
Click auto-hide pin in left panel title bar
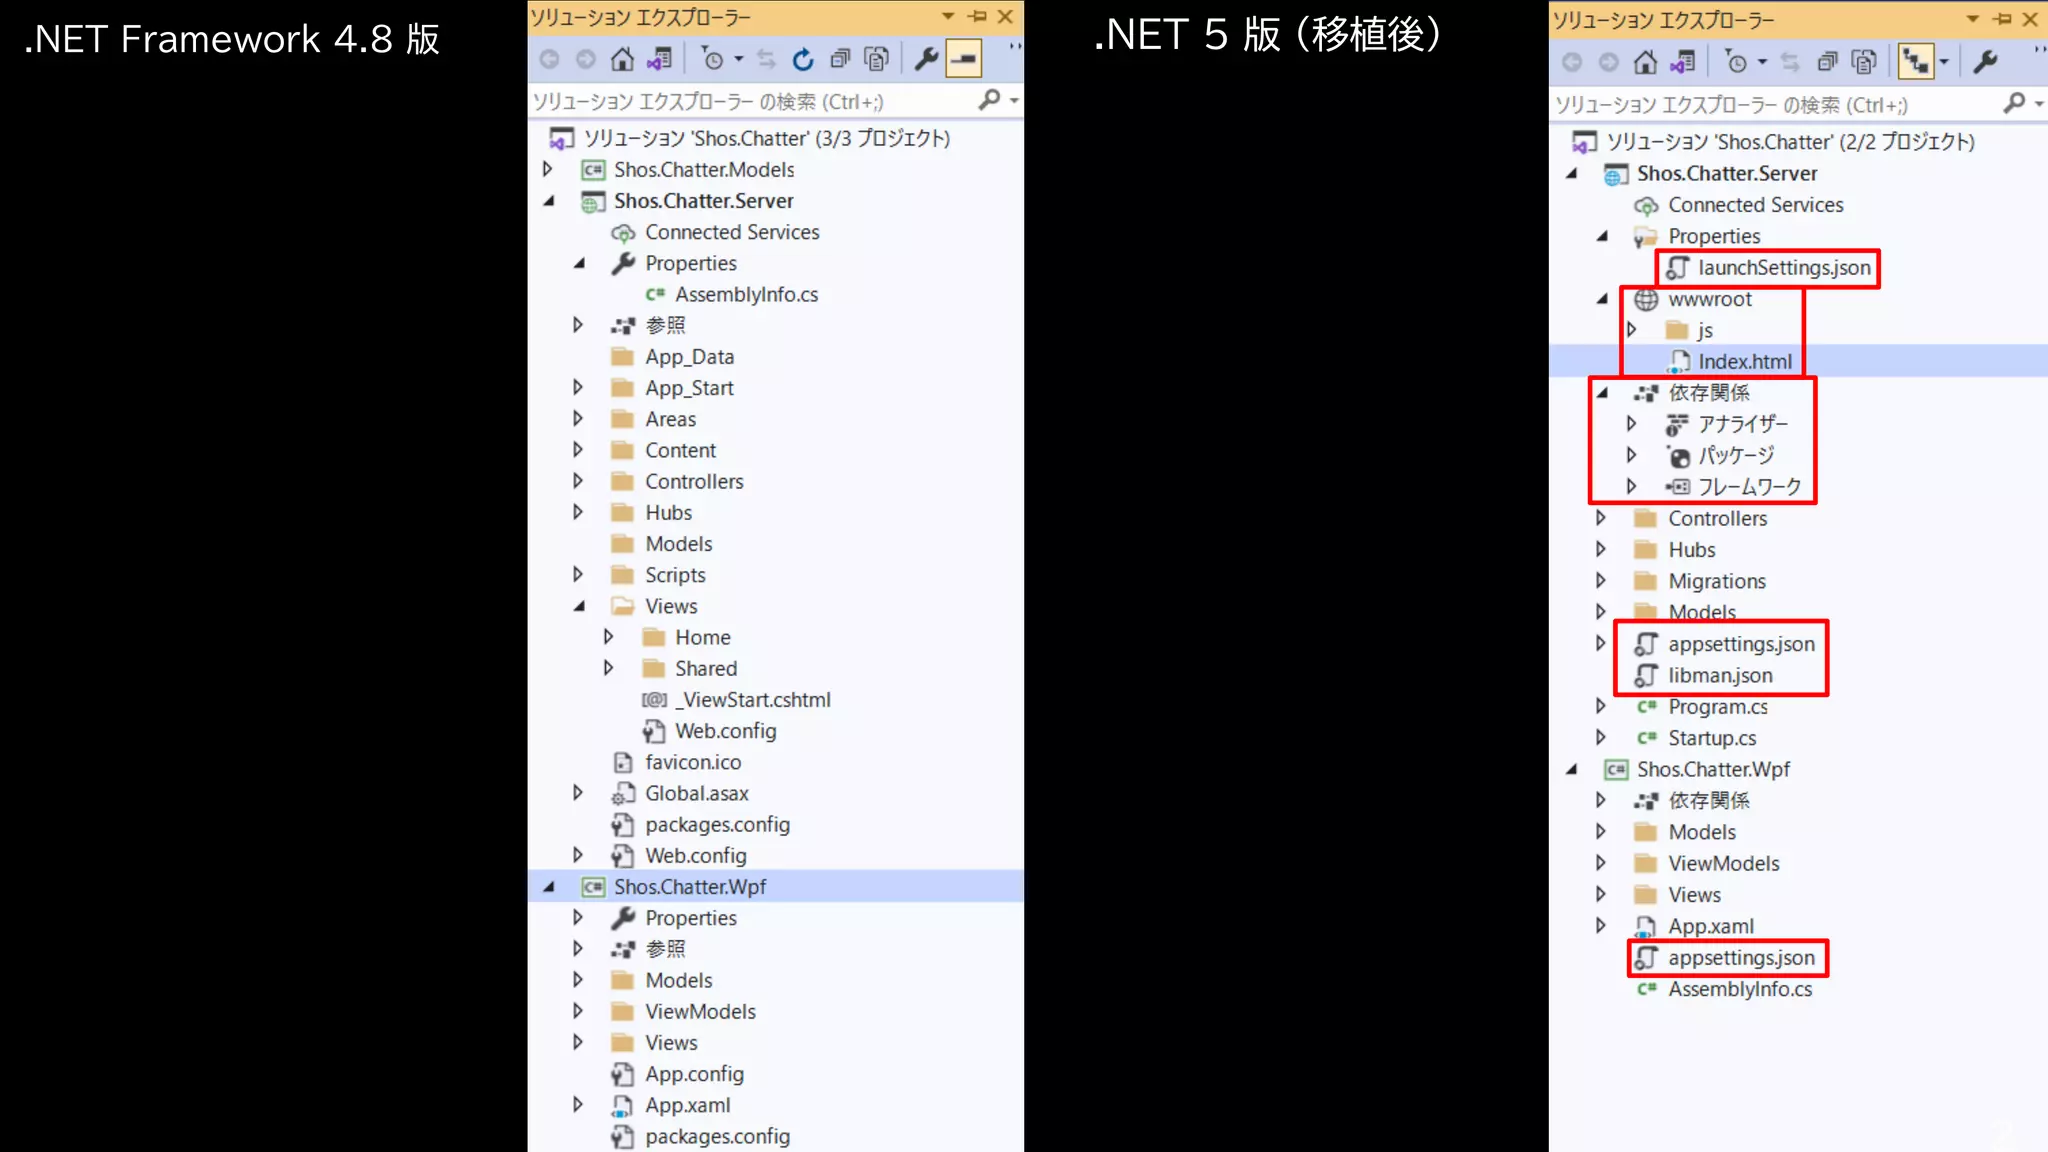point(978,16)
